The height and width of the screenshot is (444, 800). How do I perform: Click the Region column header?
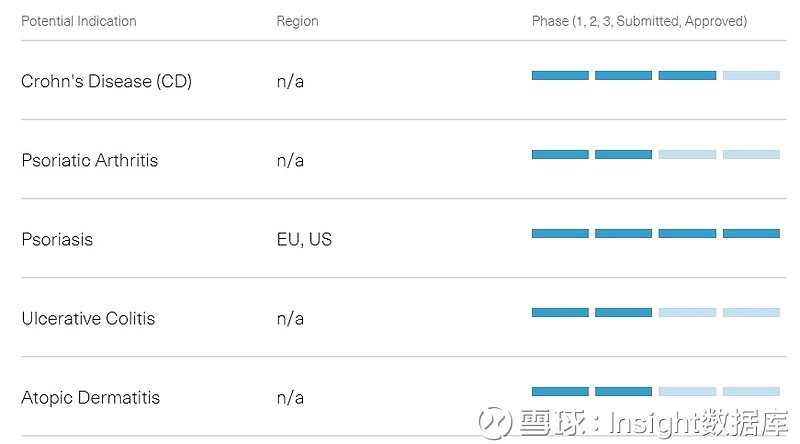pos(296,21)
